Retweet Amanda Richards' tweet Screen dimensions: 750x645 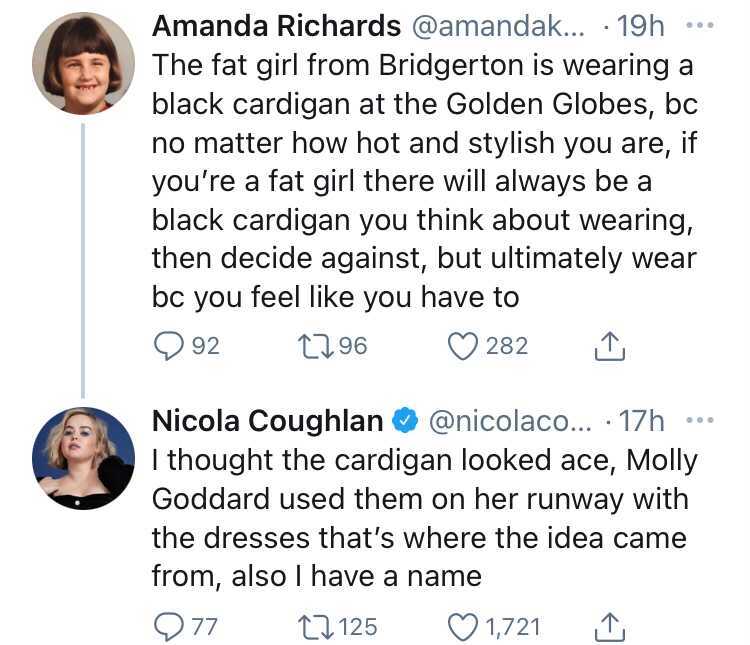(x=312, y=346)
